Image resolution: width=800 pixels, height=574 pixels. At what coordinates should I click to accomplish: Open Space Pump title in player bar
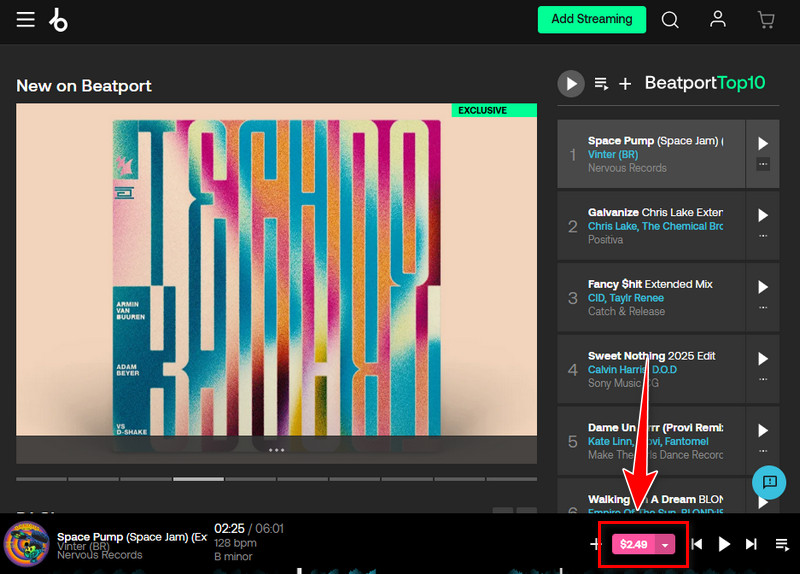click(x=132, y=537)
